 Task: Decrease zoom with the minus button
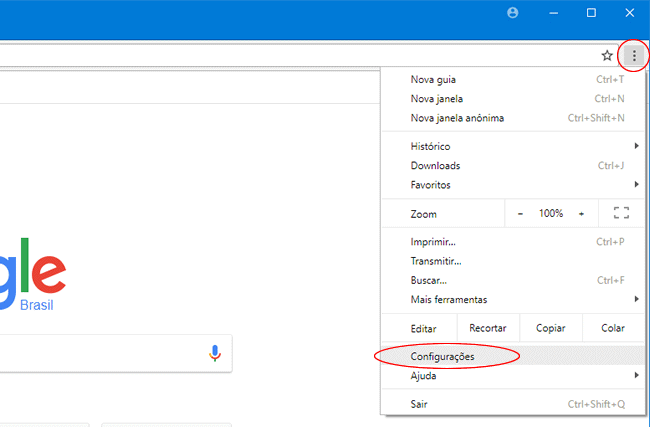[520, 213]
